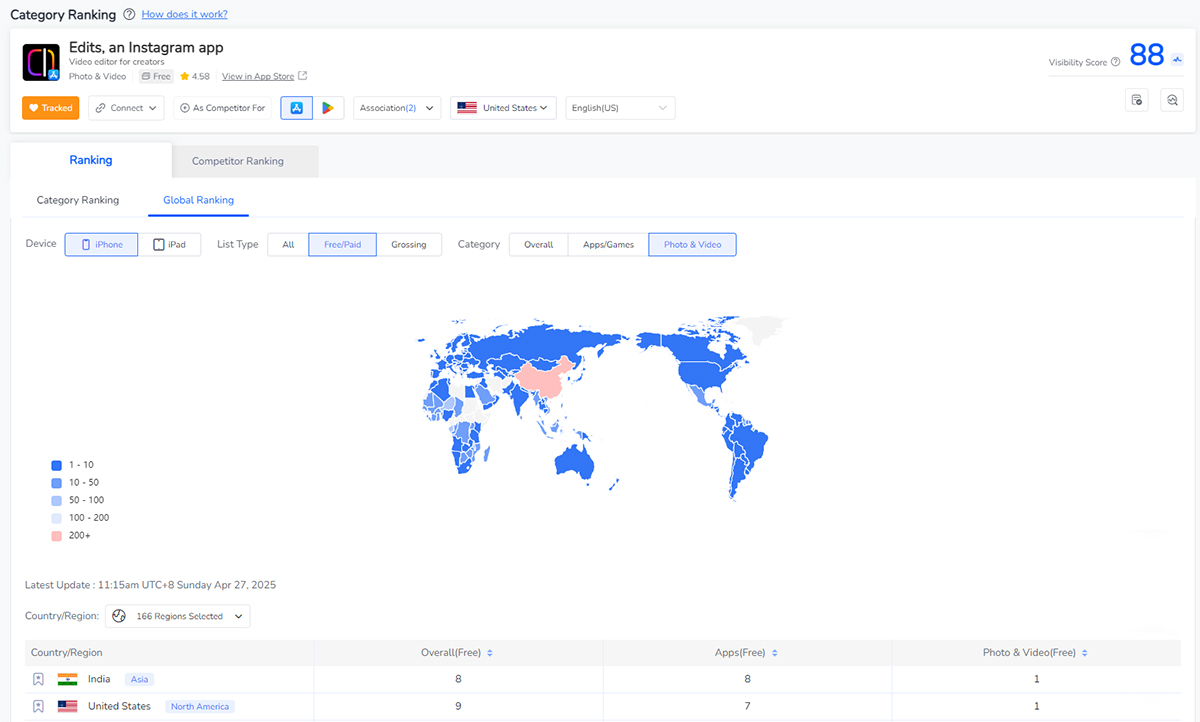
Task: Click the Free price tag
Action: point(156,76)
